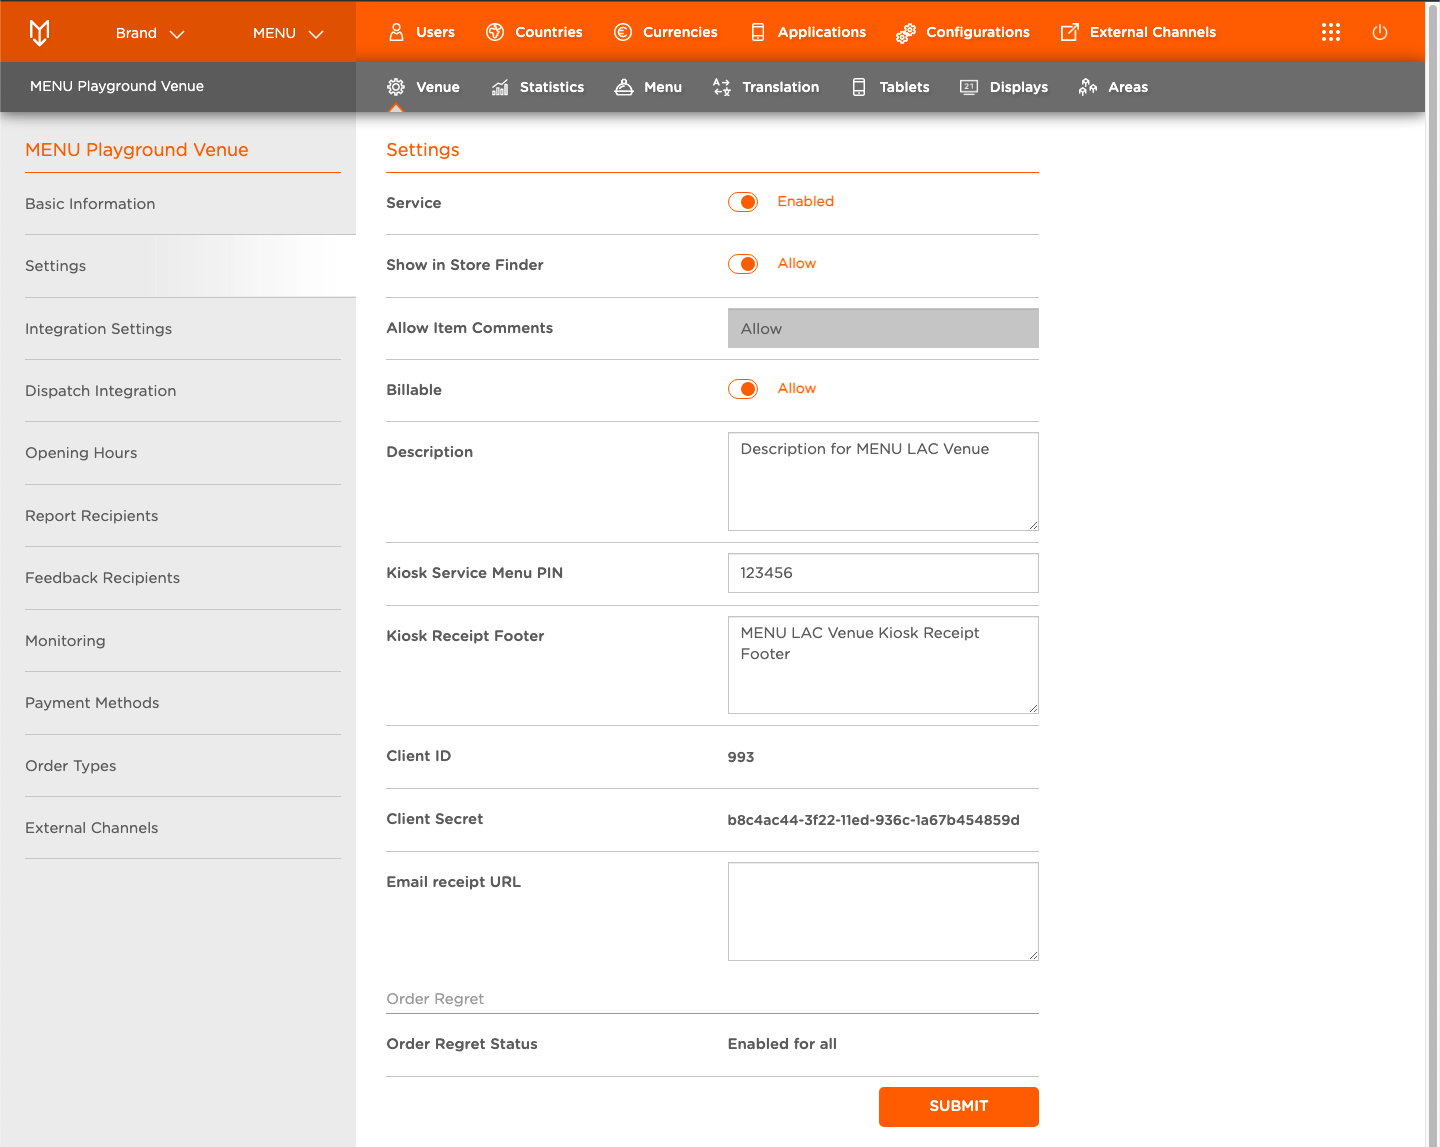Click the Email receipt URL text area
Image resolution: width=1440 pixels, height=1147 pixels.
pos(883,911)
